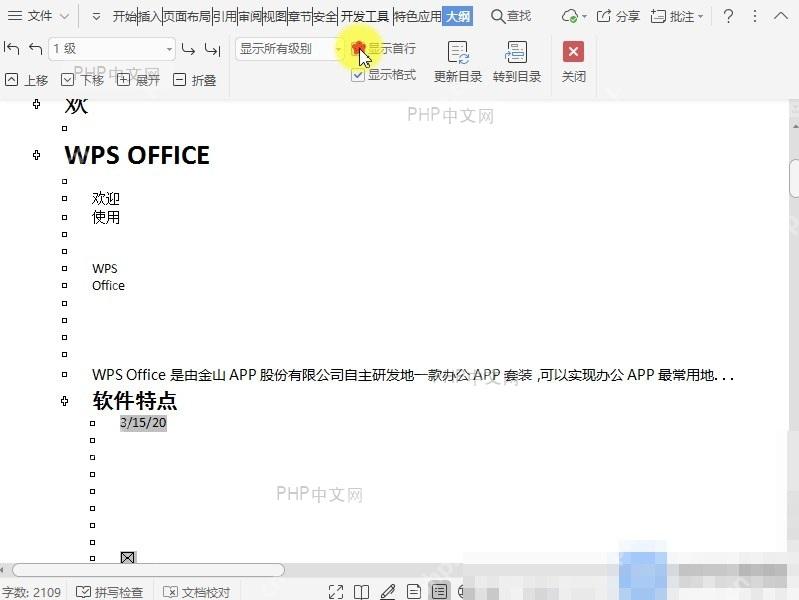Viewport: 799px width, 600px height.
Task: Collapse the ribbon with the up caret
Action: [x=781, y=16]
